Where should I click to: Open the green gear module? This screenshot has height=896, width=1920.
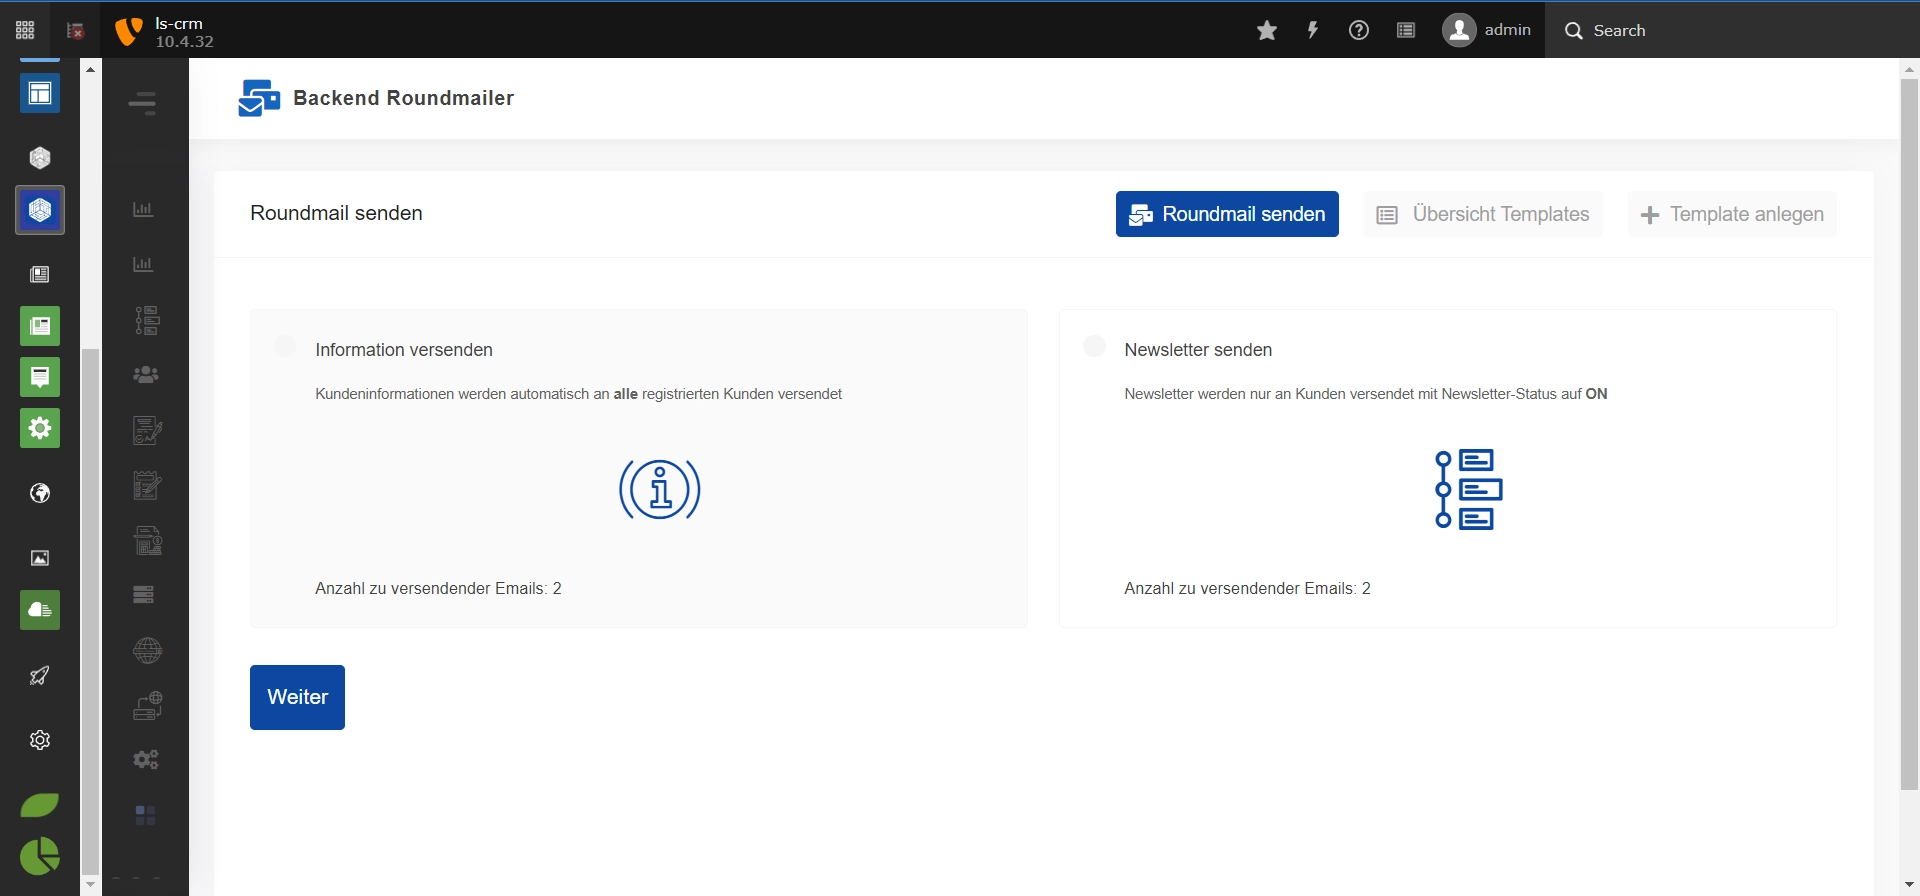coord(40,428)
